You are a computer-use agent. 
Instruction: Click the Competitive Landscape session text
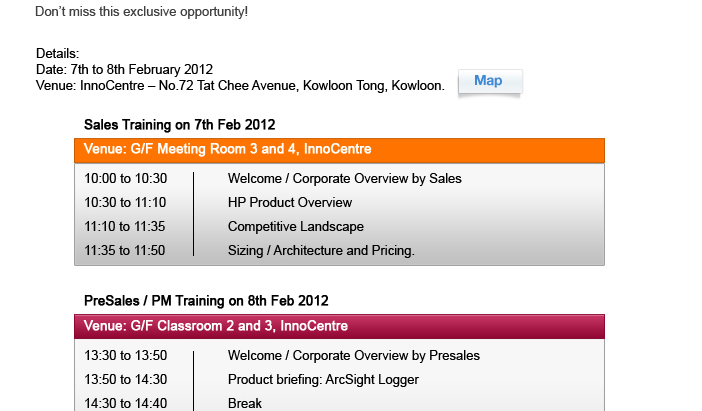[x=296, y=227]
